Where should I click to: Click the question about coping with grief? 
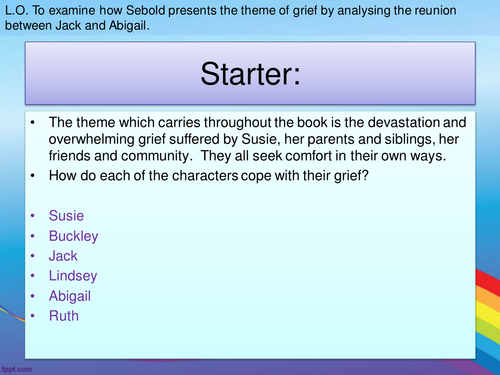pos(209,176)
